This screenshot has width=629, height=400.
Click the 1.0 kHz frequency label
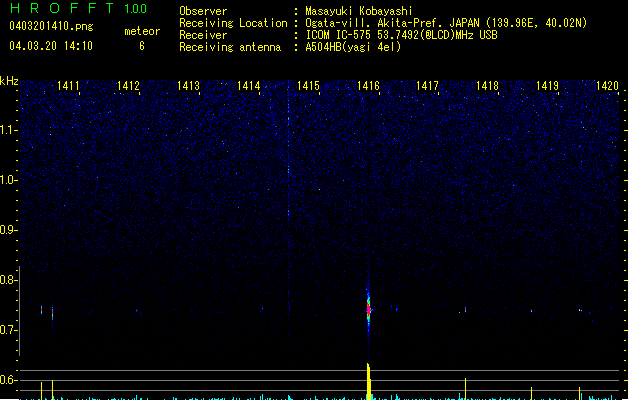click(8, 180)
